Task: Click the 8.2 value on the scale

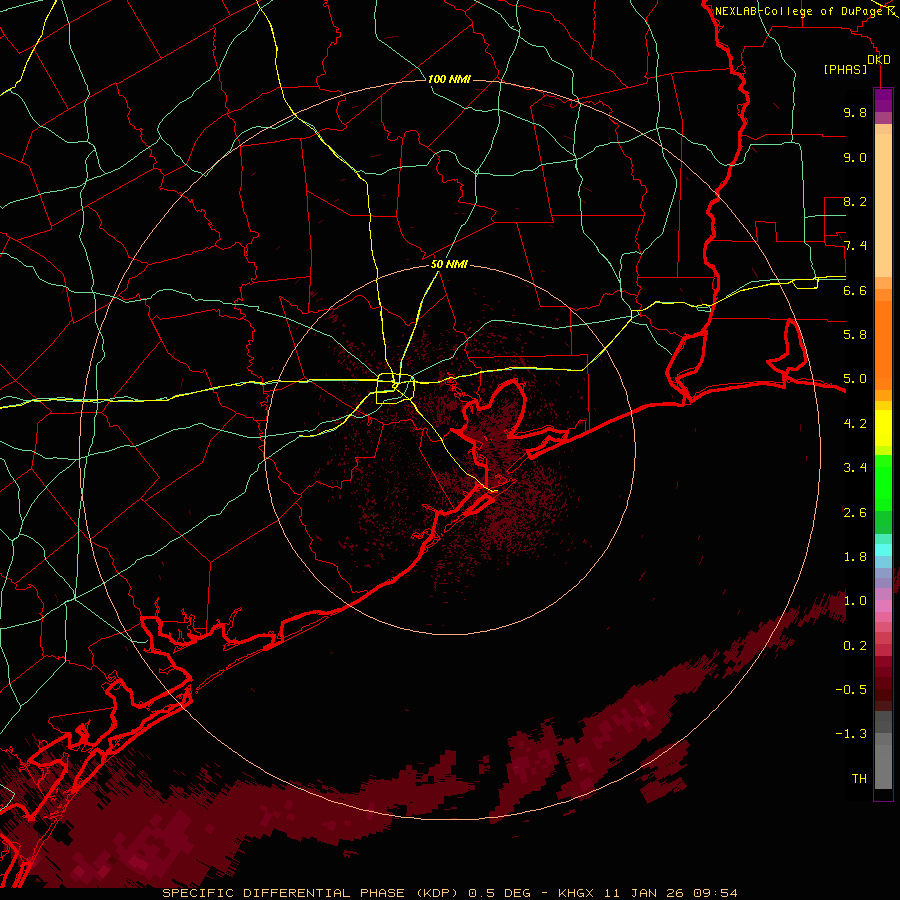Action: click(855, 201)
